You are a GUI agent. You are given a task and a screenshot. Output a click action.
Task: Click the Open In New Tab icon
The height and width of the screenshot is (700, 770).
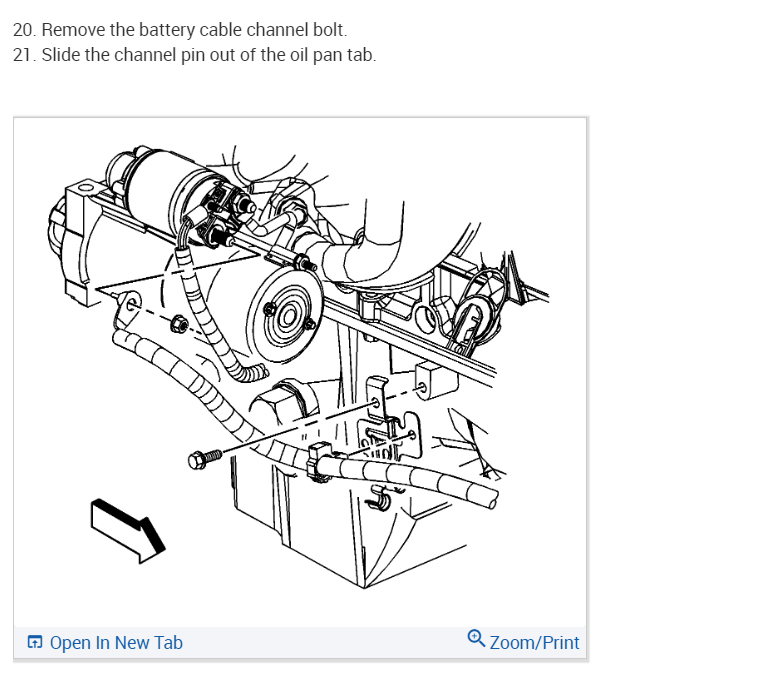[35, 642]
